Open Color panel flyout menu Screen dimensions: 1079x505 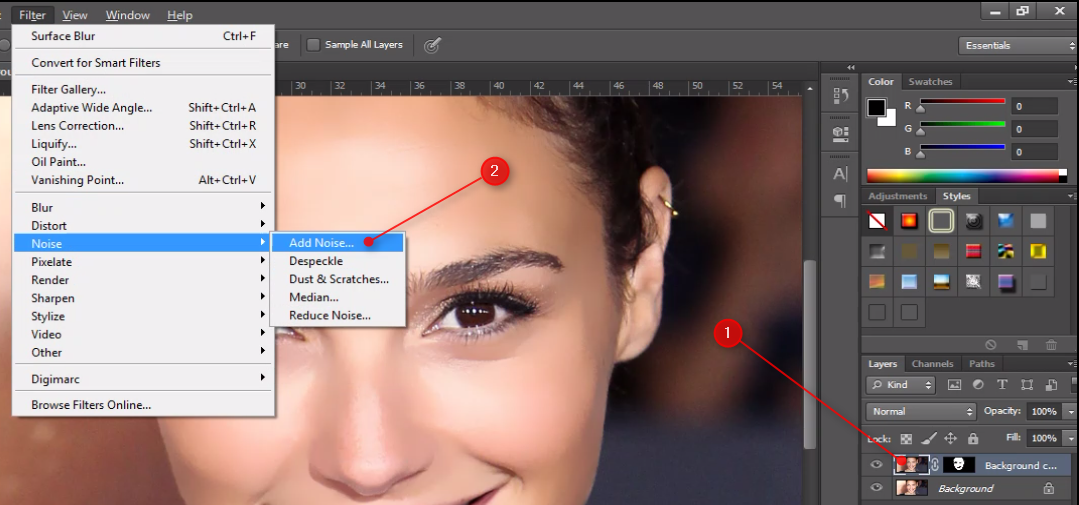(1073, 82)
